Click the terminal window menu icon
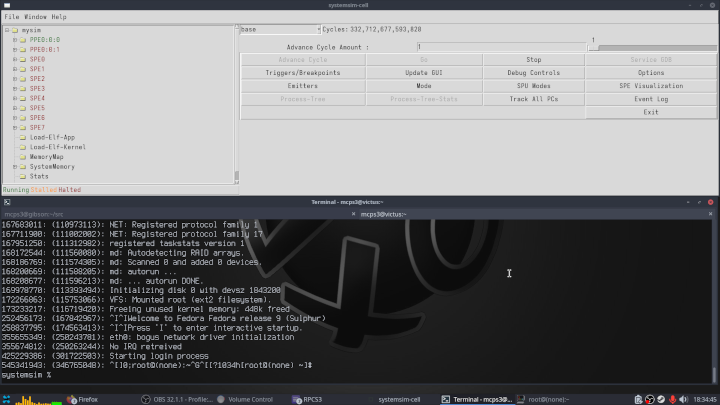Image resolution: width=720 pixels, height=405 pixels. tap(7, 202)
